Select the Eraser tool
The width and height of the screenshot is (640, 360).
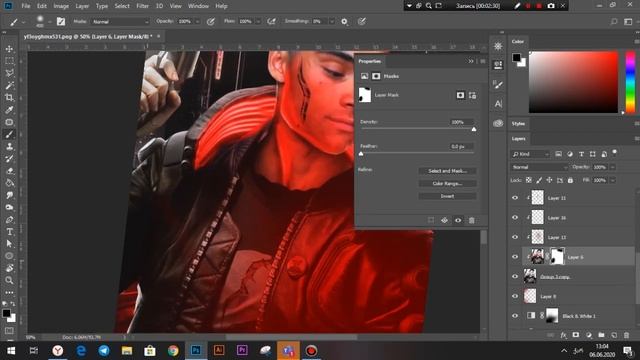point(9,171)
